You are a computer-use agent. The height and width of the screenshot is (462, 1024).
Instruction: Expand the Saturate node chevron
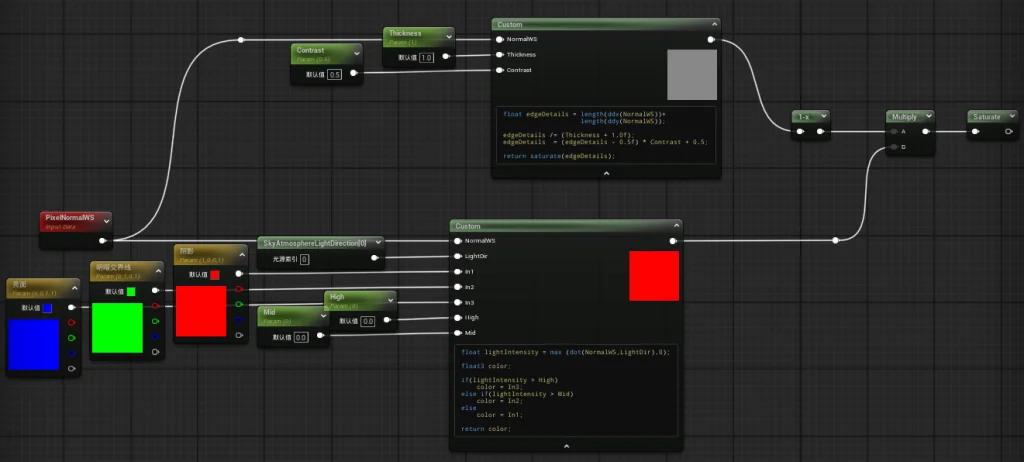pos(1012,117)
